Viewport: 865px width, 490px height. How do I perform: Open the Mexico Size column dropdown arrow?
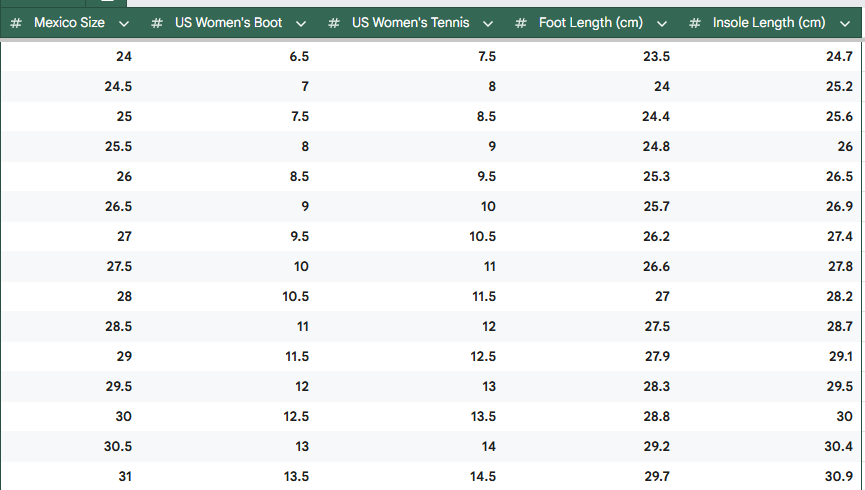tap(124, 24)
